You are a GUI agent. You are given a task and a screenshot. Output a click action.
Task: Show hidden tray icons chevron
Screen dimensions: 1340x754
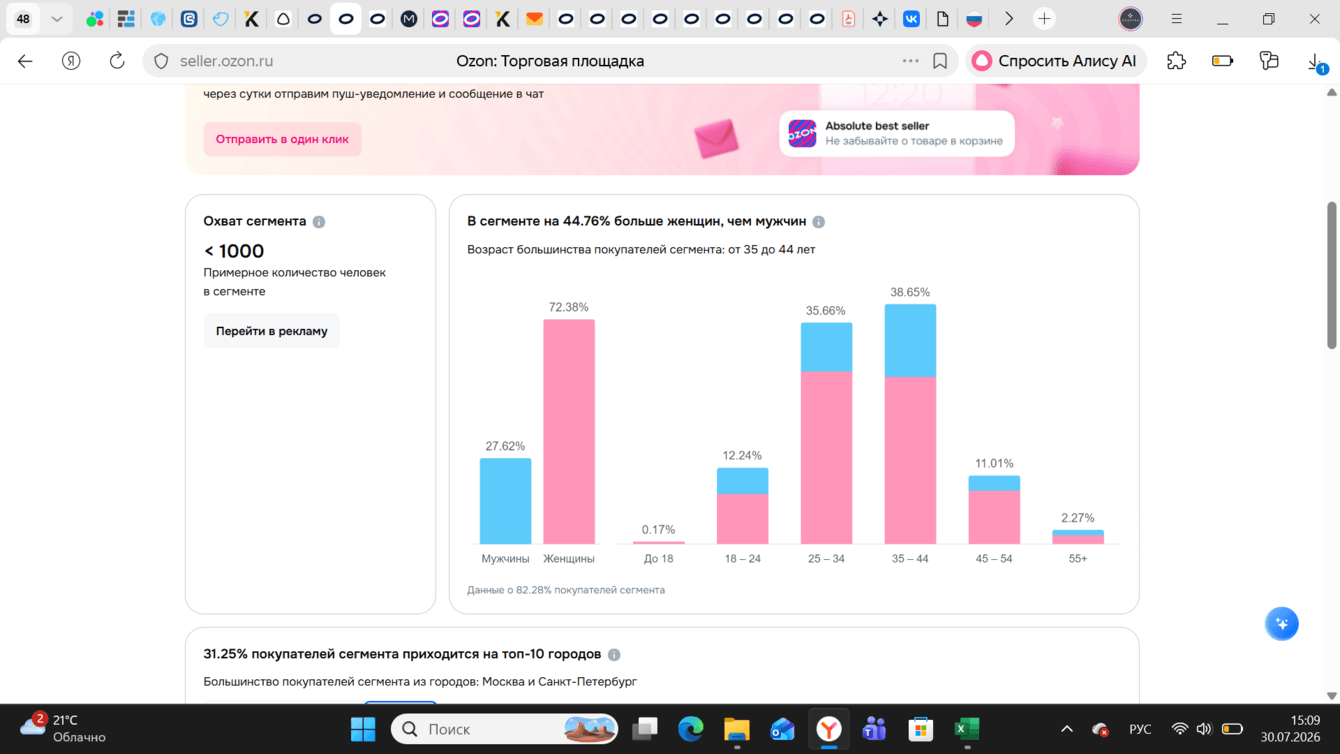click(1067, 729)
